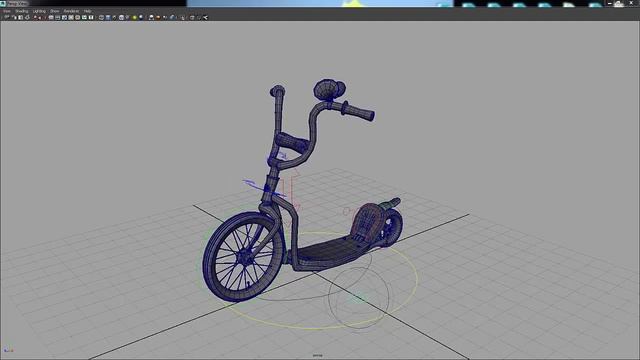The width and height of the screenshot is (640, 360).
Task: Open the Lighting panel menu
Action: click(x=39, y=11)
